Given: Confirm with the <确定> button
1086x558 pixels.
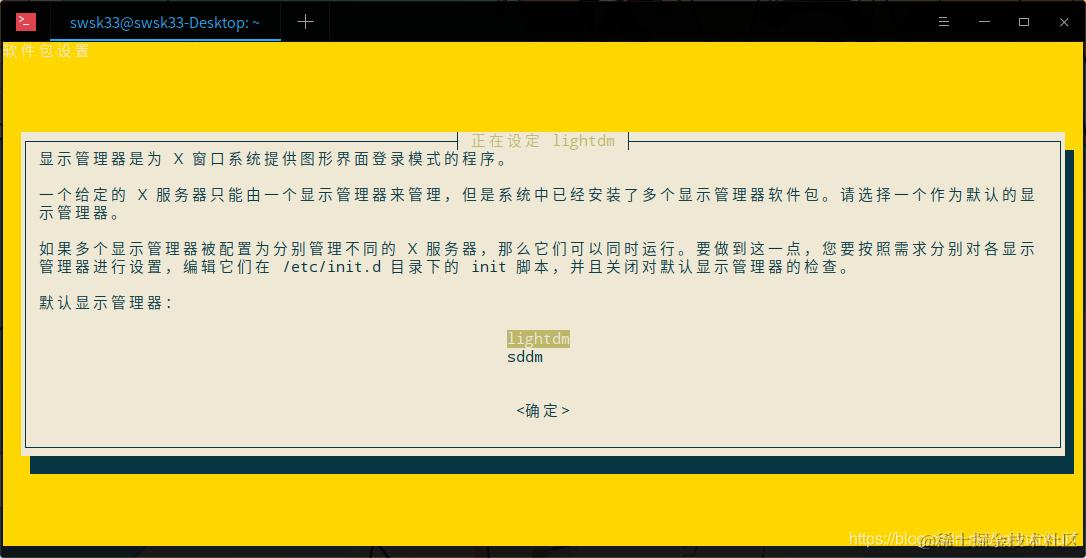Looking at the screenshot, I should pyautogui.click(x=543, y=411).
